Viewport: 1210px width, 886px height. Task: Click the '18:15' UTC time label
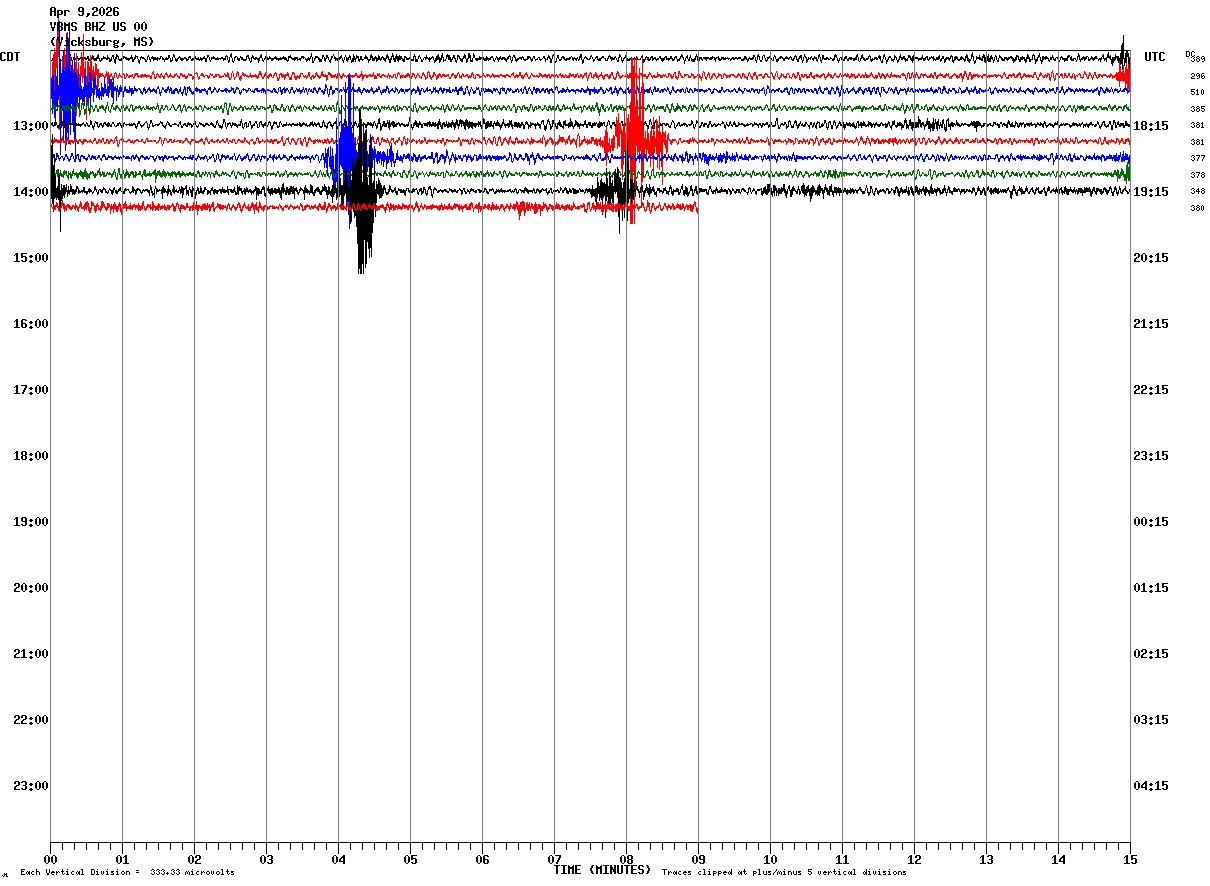tap(1151, 126)
